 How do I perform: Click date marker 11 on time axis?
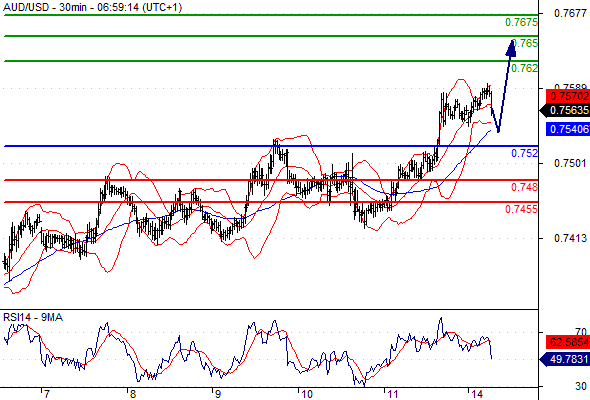(393, 394)
